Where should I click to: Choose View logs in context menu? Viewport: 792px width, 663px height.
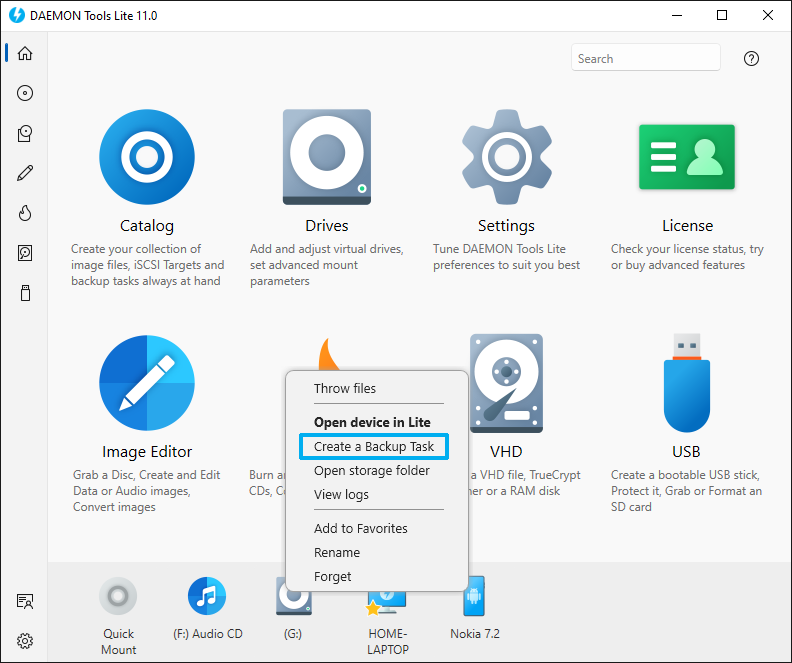(x=341, y=494)
